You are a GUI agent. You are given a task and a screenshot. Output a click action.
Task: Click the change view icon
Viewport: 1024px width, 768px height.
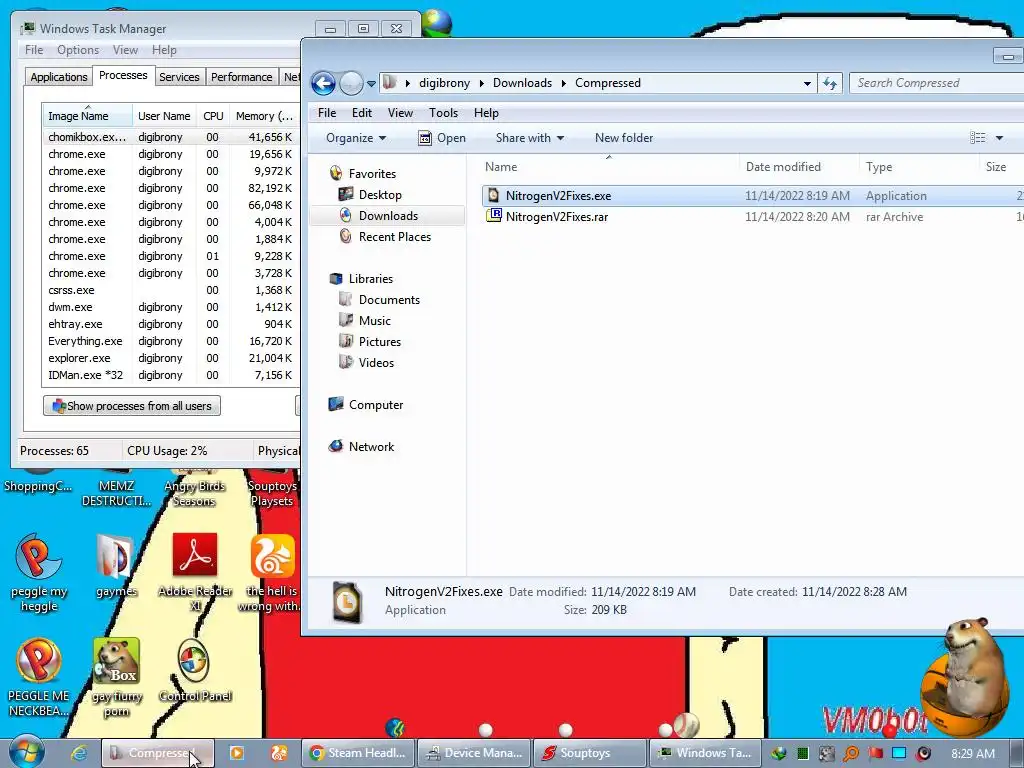click(978, 138)
